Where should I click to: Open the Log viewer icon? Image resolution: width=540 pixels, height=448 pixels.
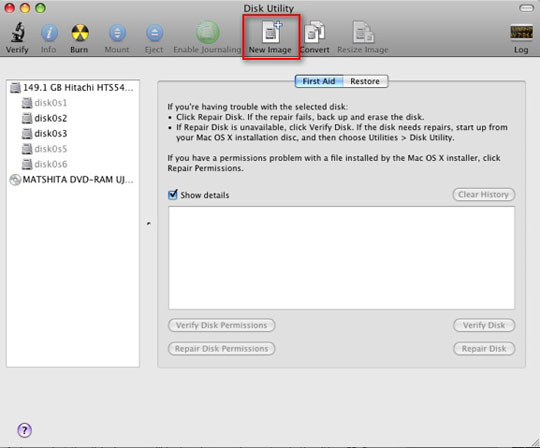(521, 33)
